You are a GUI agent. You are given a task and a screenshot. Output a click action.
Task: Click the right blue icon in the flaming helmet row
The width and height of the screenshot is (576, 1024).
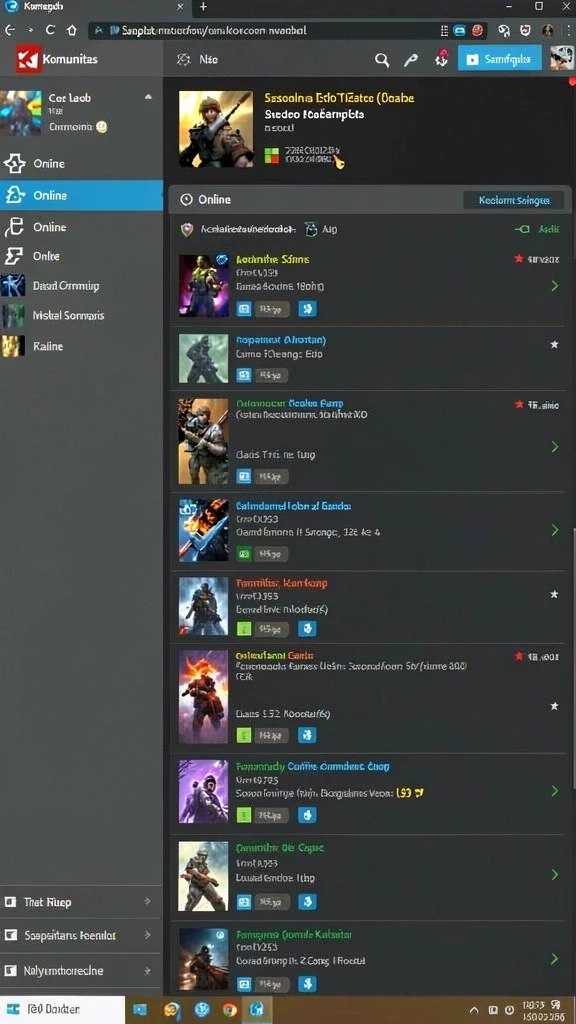click(307, 735)
